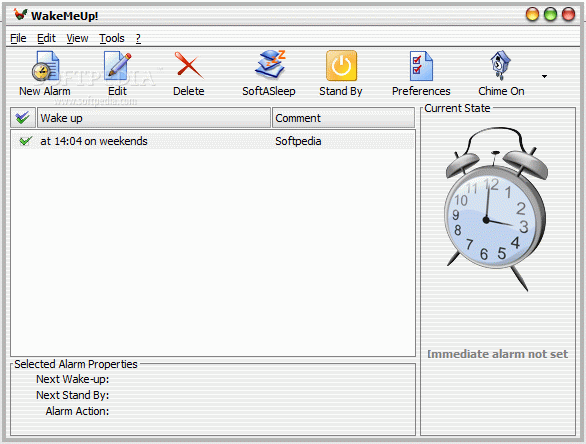Launch SoftASleep pillow icon
This screenshot has width=586, height=444.
tap(270, 64)
